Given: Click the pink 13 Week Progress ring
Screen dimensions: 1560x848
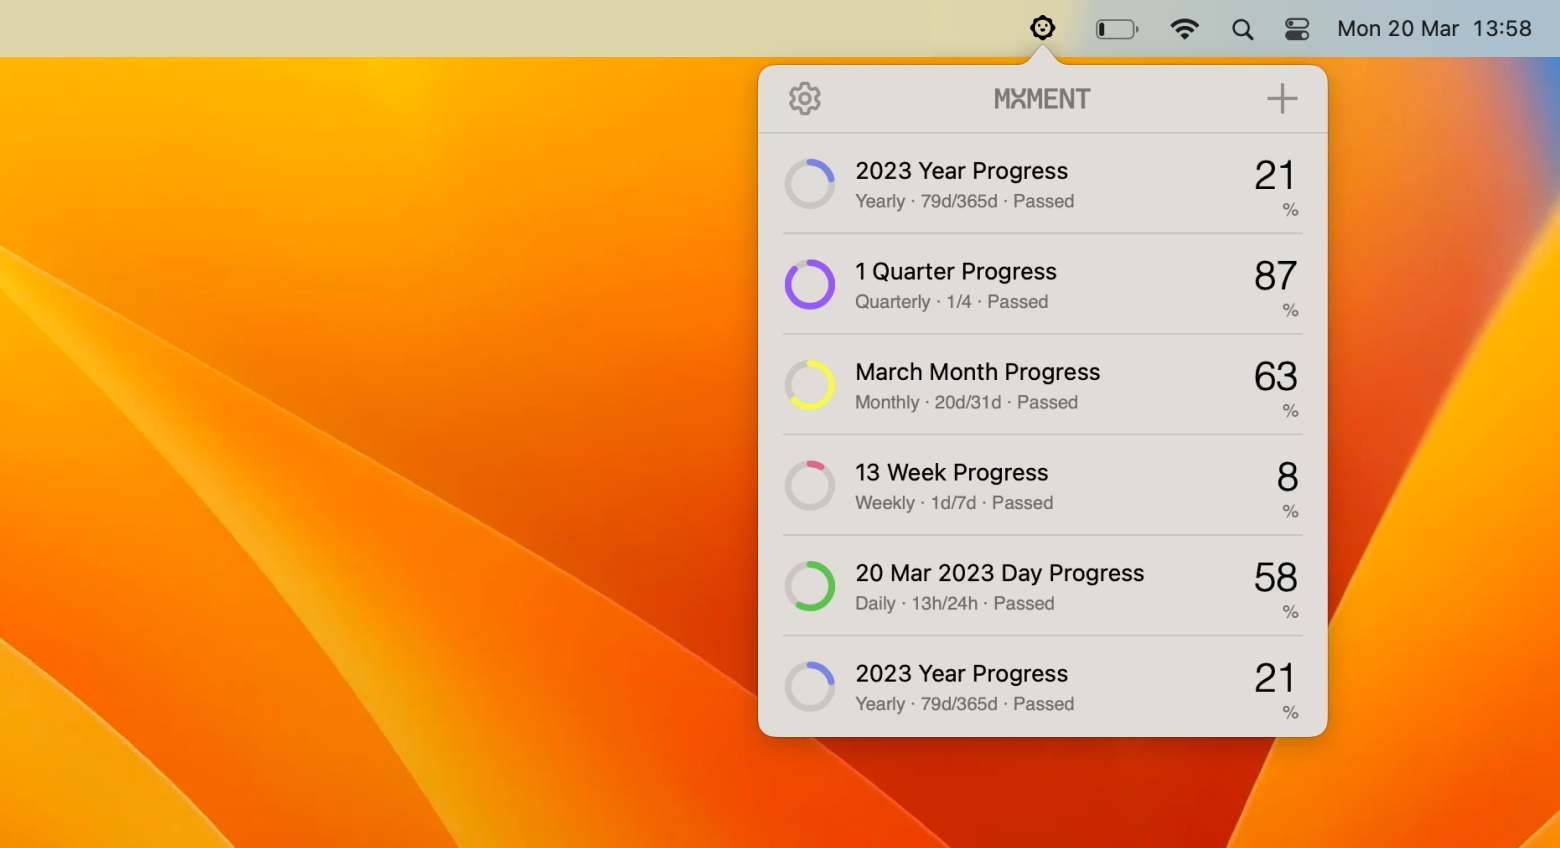Looking at the screenshot, I should click(x=810, y=485).
